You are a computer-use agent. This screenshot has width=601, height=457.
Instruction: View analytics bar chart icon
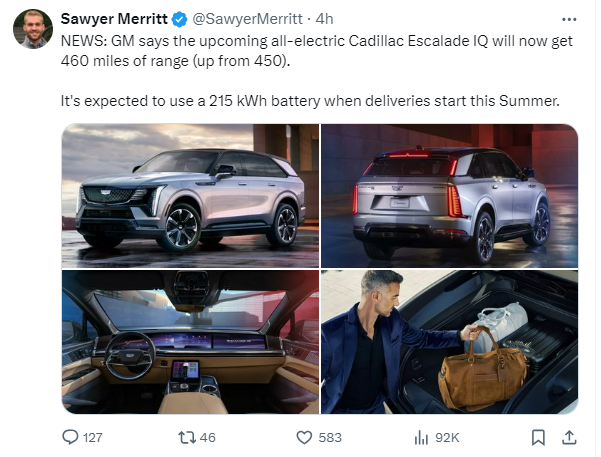point(421,437)
